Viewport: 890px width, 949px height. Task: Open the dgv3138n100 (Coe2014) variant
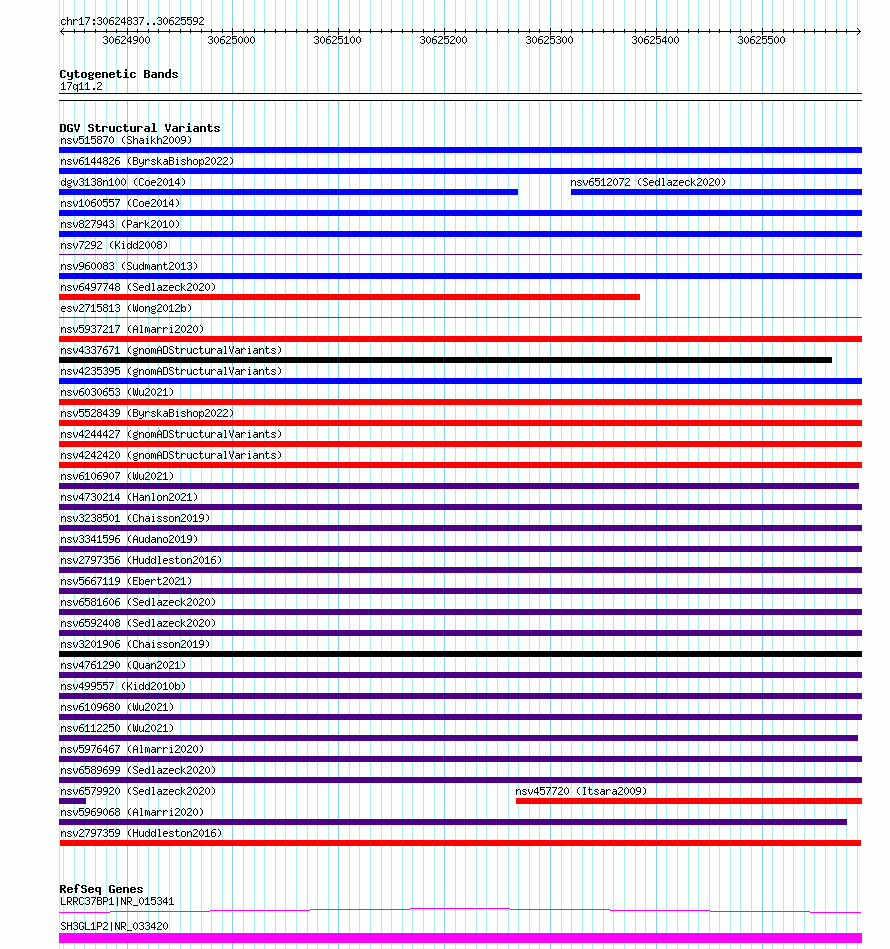123,182
